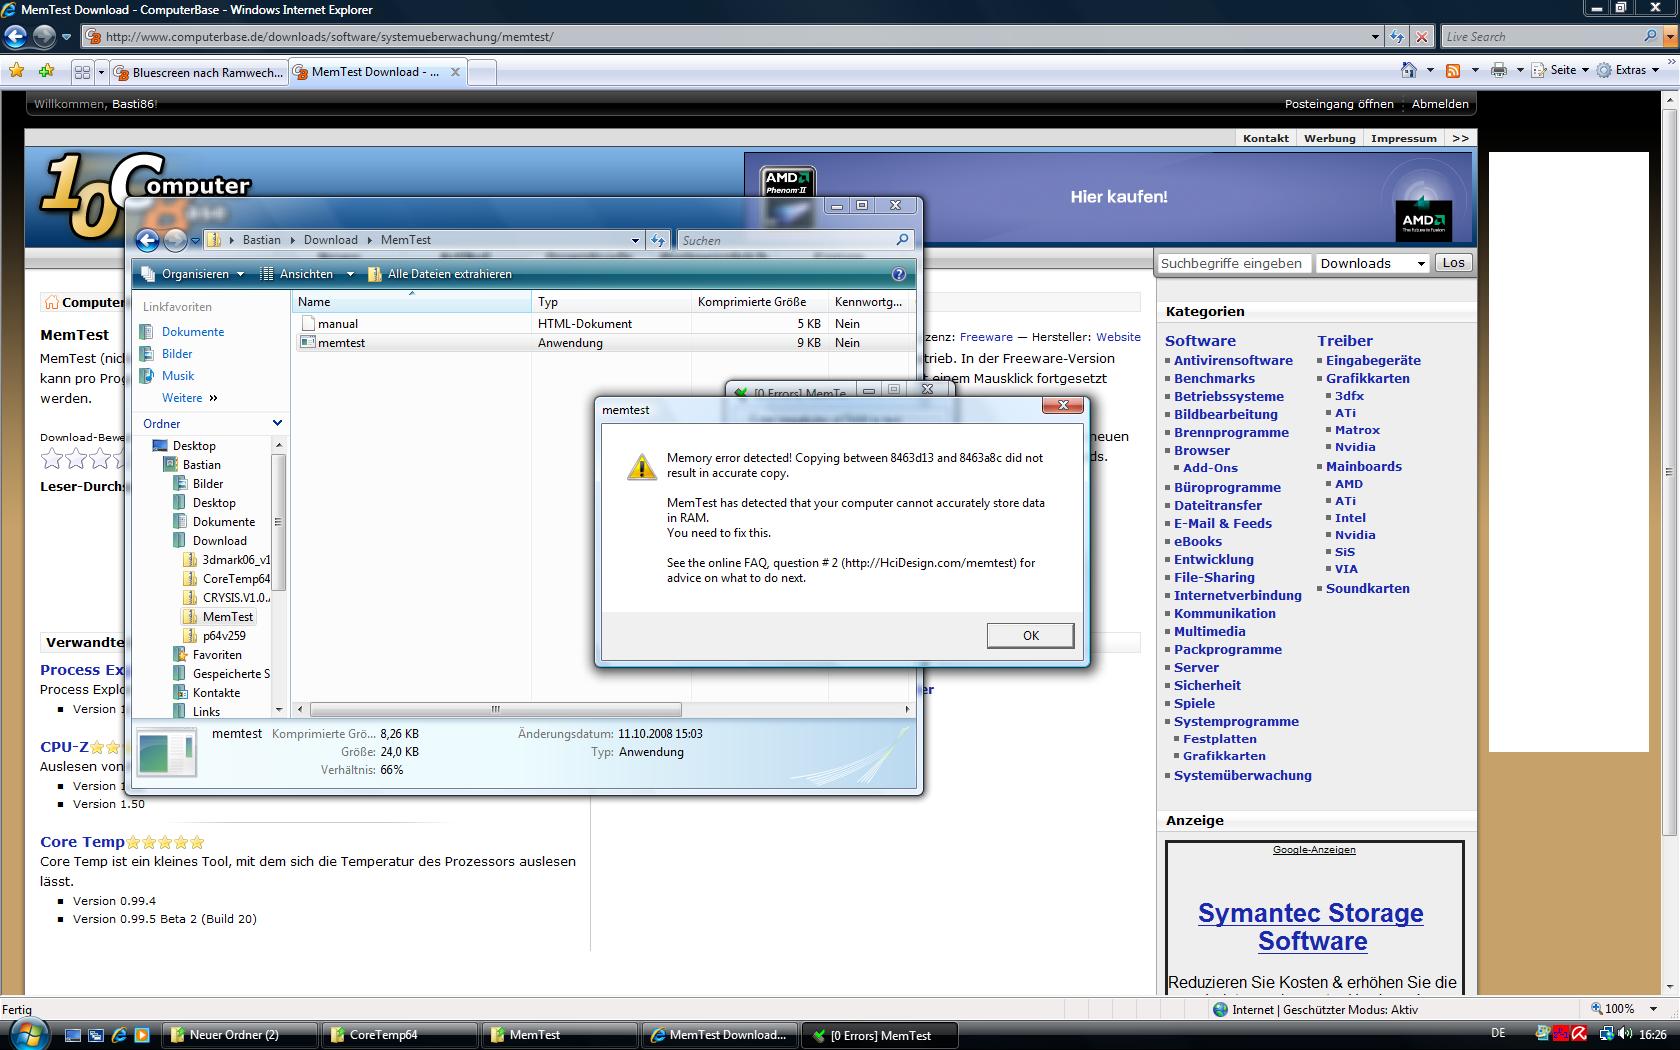Click the Abmelden link
This screenshot has width=1680, height=1050.
(1440, 104)
